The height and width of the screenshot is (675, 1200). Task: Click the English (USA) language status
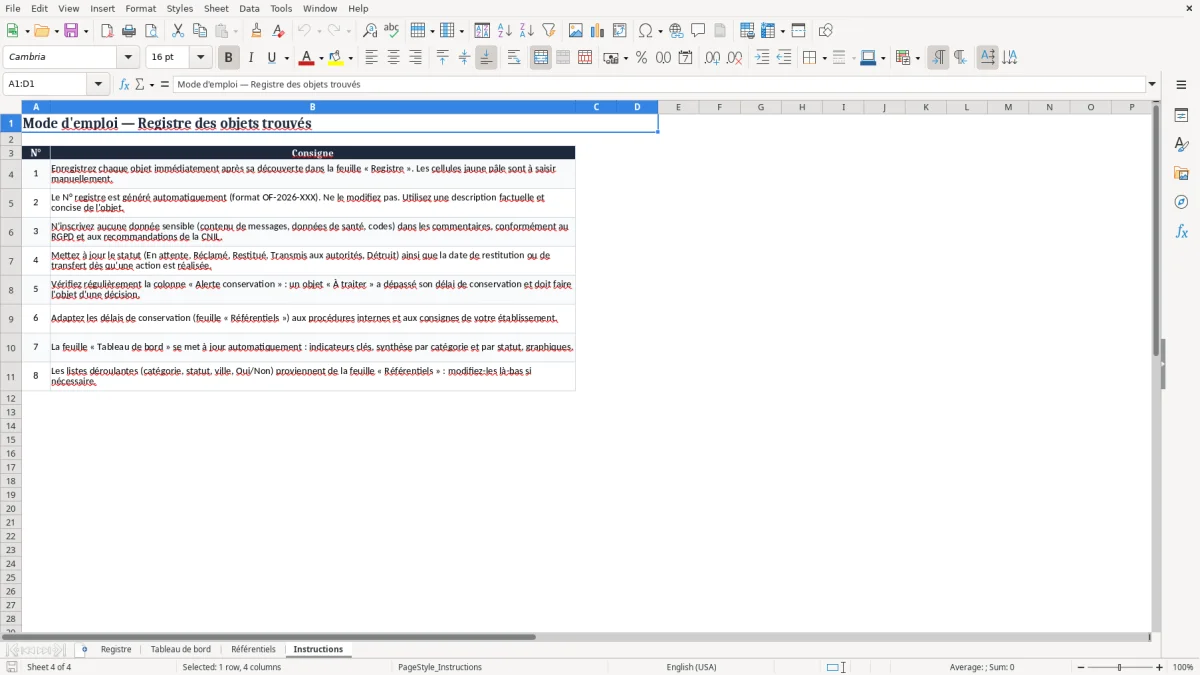[x=692, y=667]
